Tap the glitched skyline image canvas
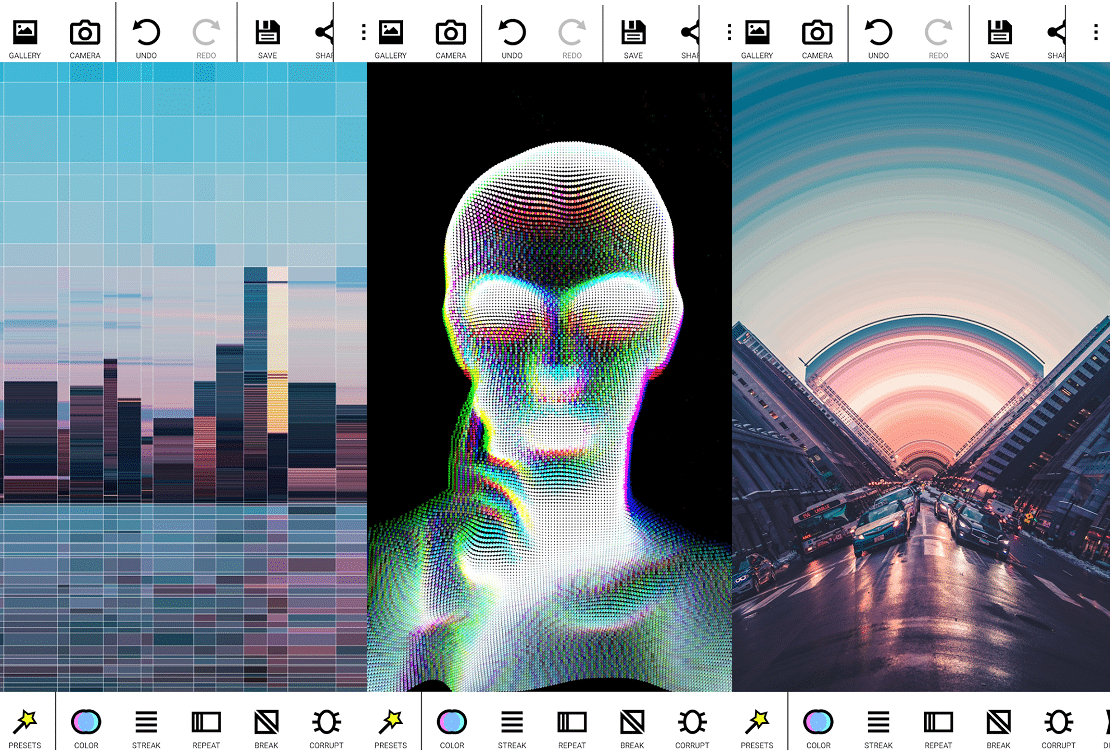The width and height of the screenshot is (1110, 750). 183,377
